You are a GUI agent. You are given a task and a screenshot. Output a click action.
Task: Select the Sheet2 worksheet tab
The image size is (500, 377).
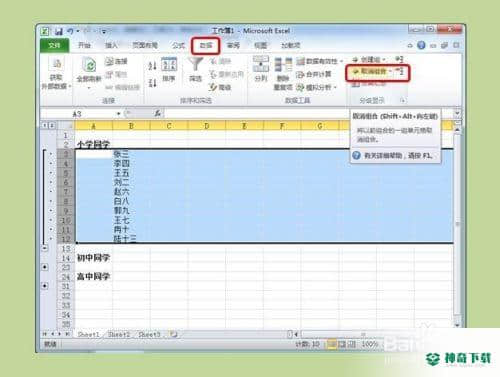tap(119, 334)
